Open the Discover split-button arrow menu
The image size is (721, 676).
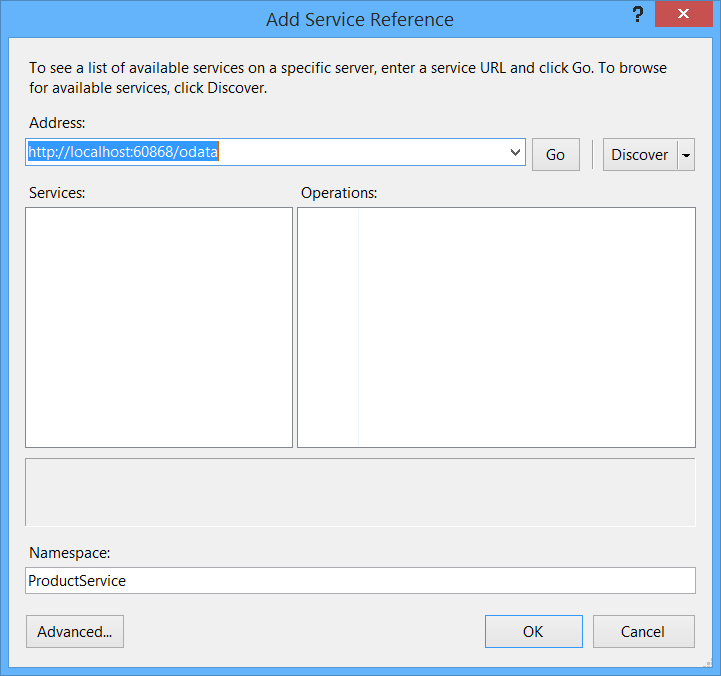(686, 155)
